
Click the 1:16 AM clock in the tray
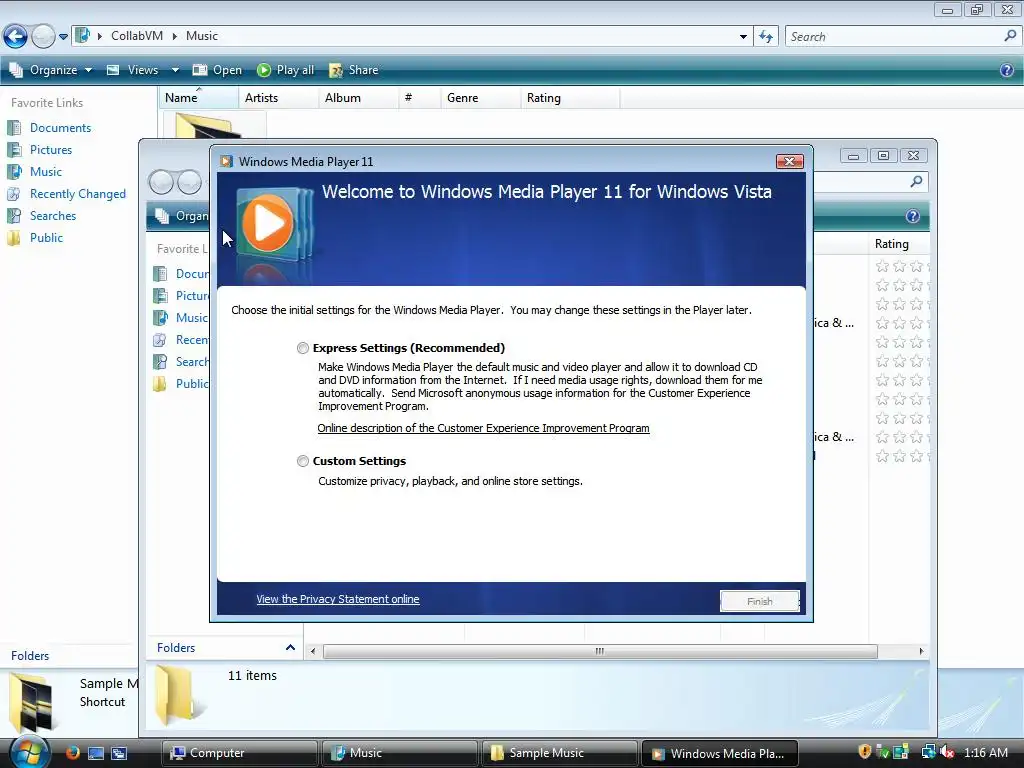click(986, 752)
